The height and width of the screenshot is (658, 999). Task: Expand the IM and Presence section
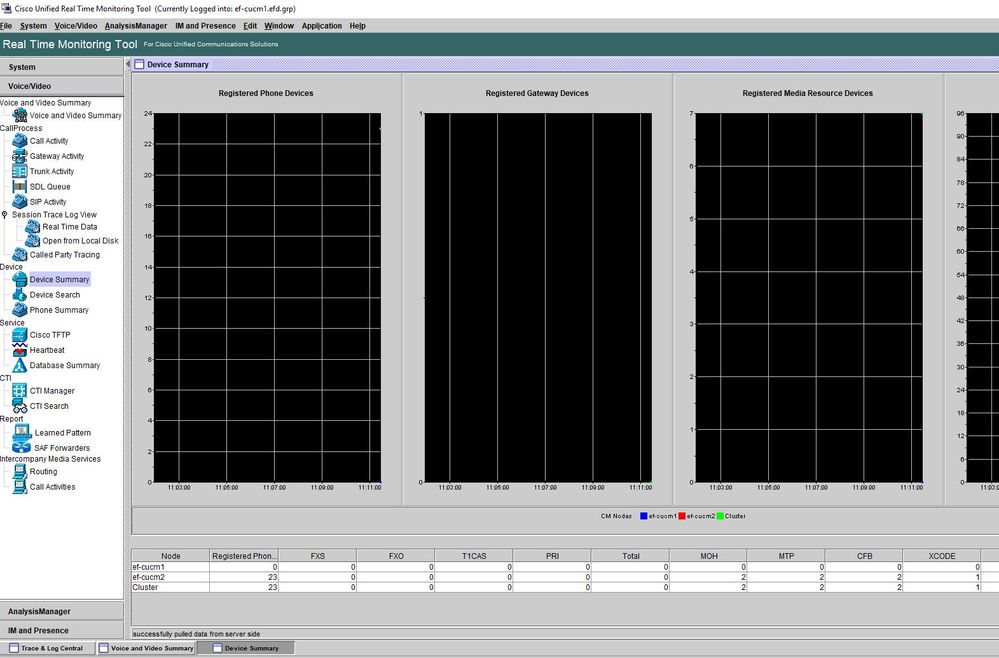62,630
